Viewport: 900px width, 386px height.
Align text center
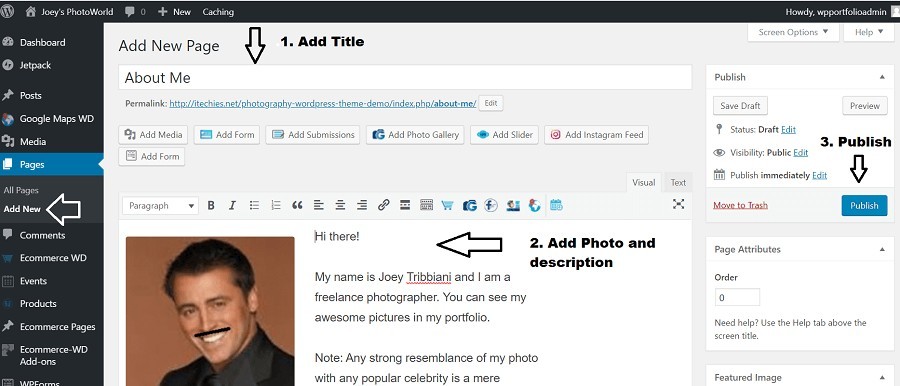(340, 205)
